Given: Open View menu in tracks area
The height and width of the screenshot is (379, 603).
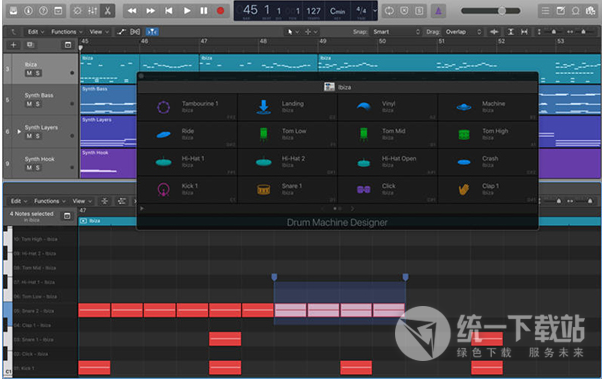Looking at the screenshot, I should click(99, 32).
